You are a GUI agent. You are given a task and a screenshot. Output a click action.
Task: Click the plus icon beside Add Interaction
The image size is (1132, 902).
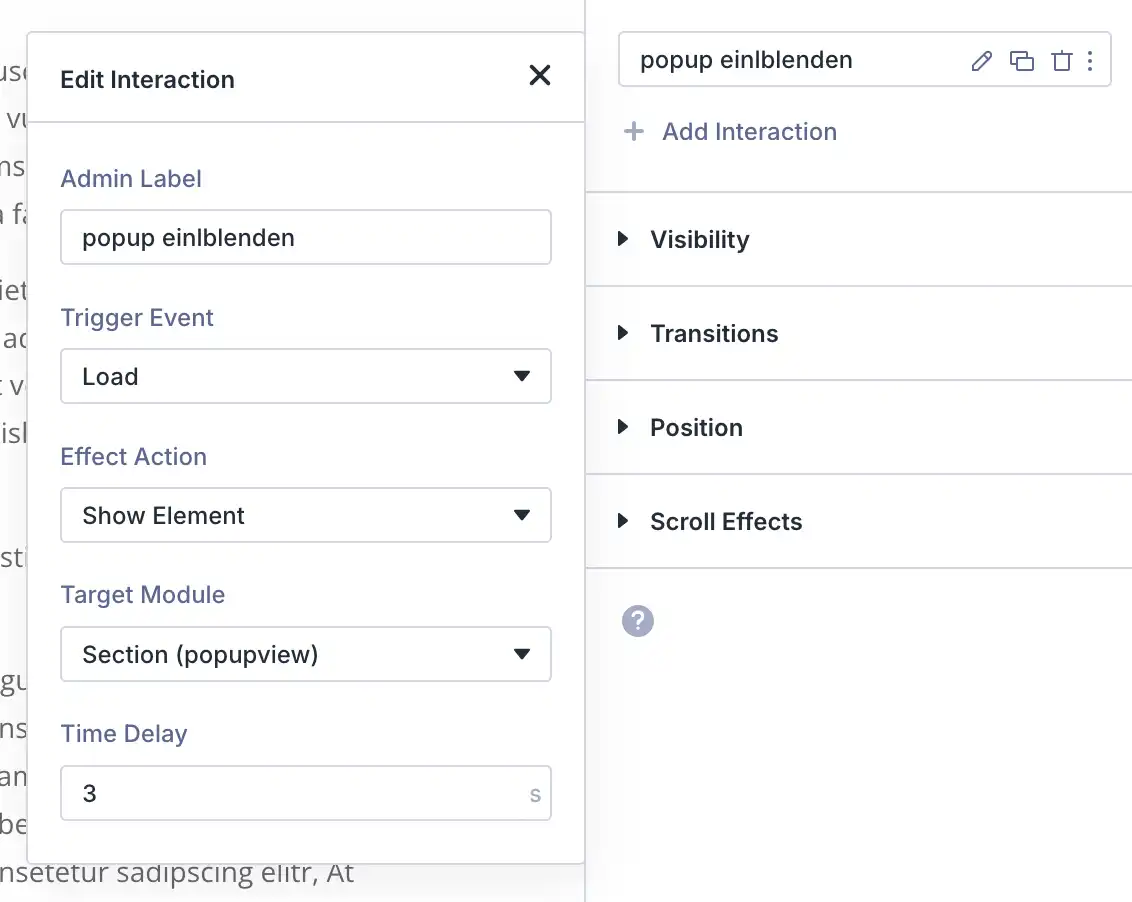tap(634, 131)
